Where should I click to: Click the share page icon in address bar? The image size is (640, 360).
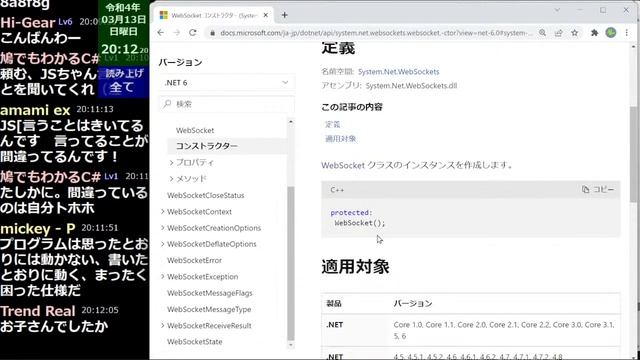(558, 33)
